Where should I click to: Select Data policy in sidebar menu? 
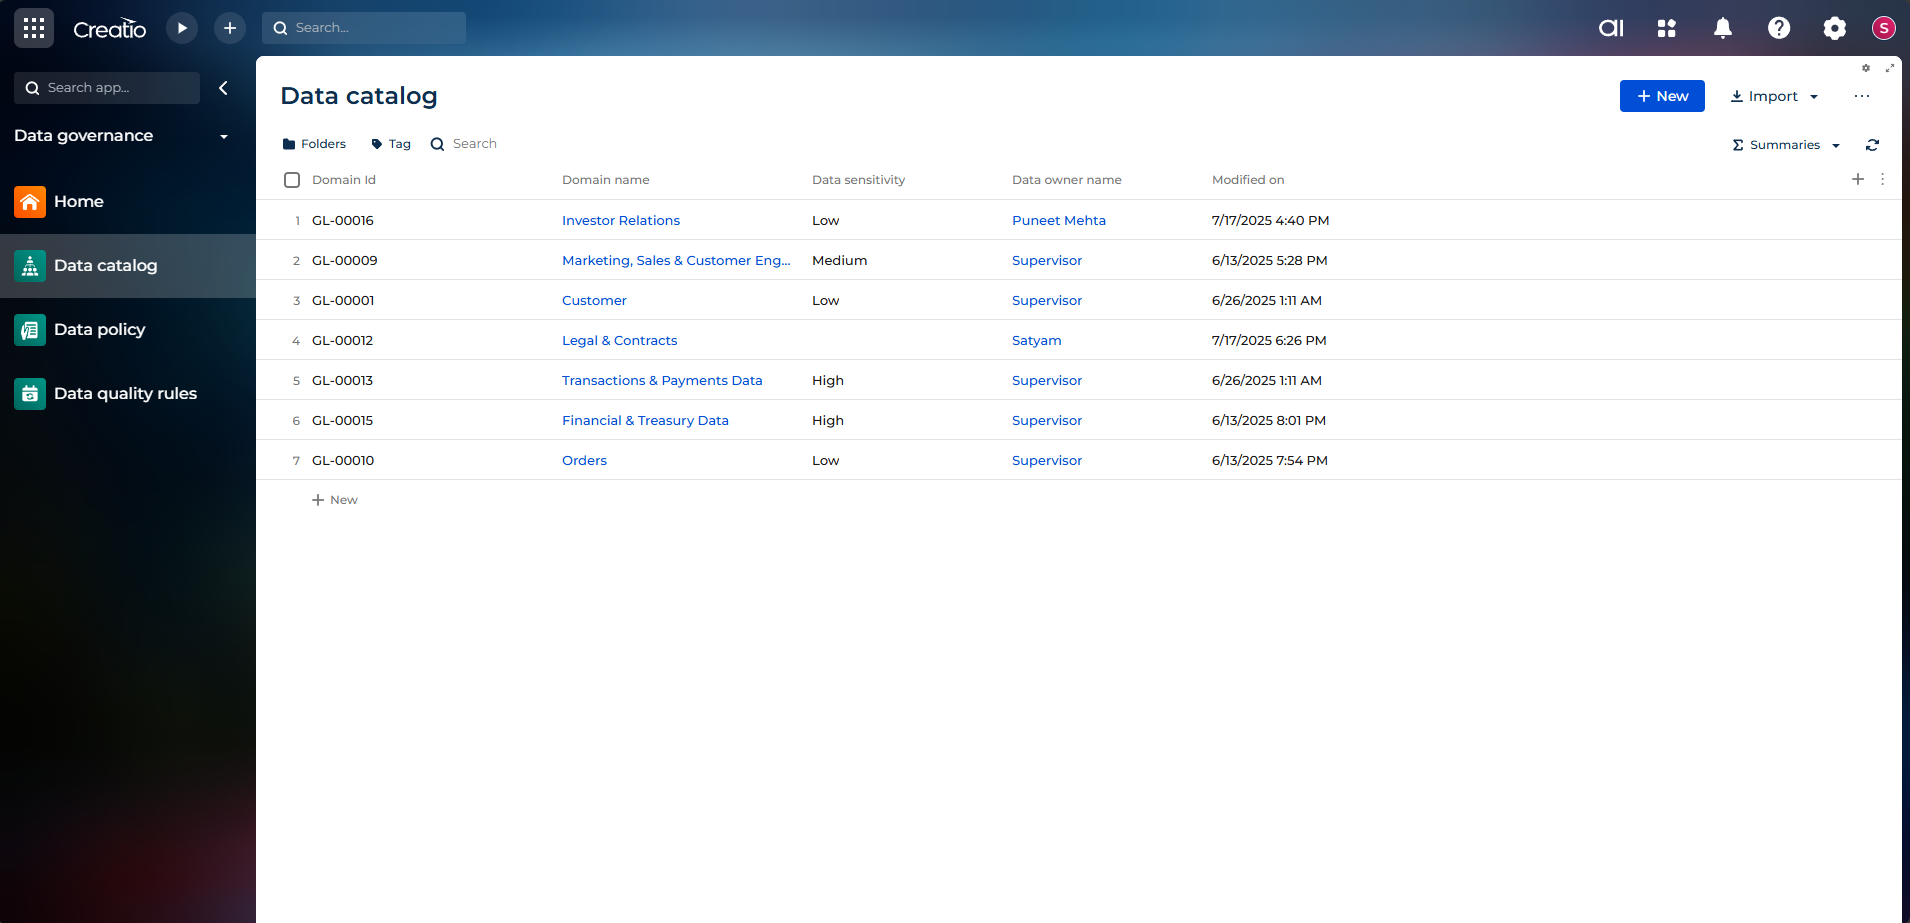tap(128, 330)
